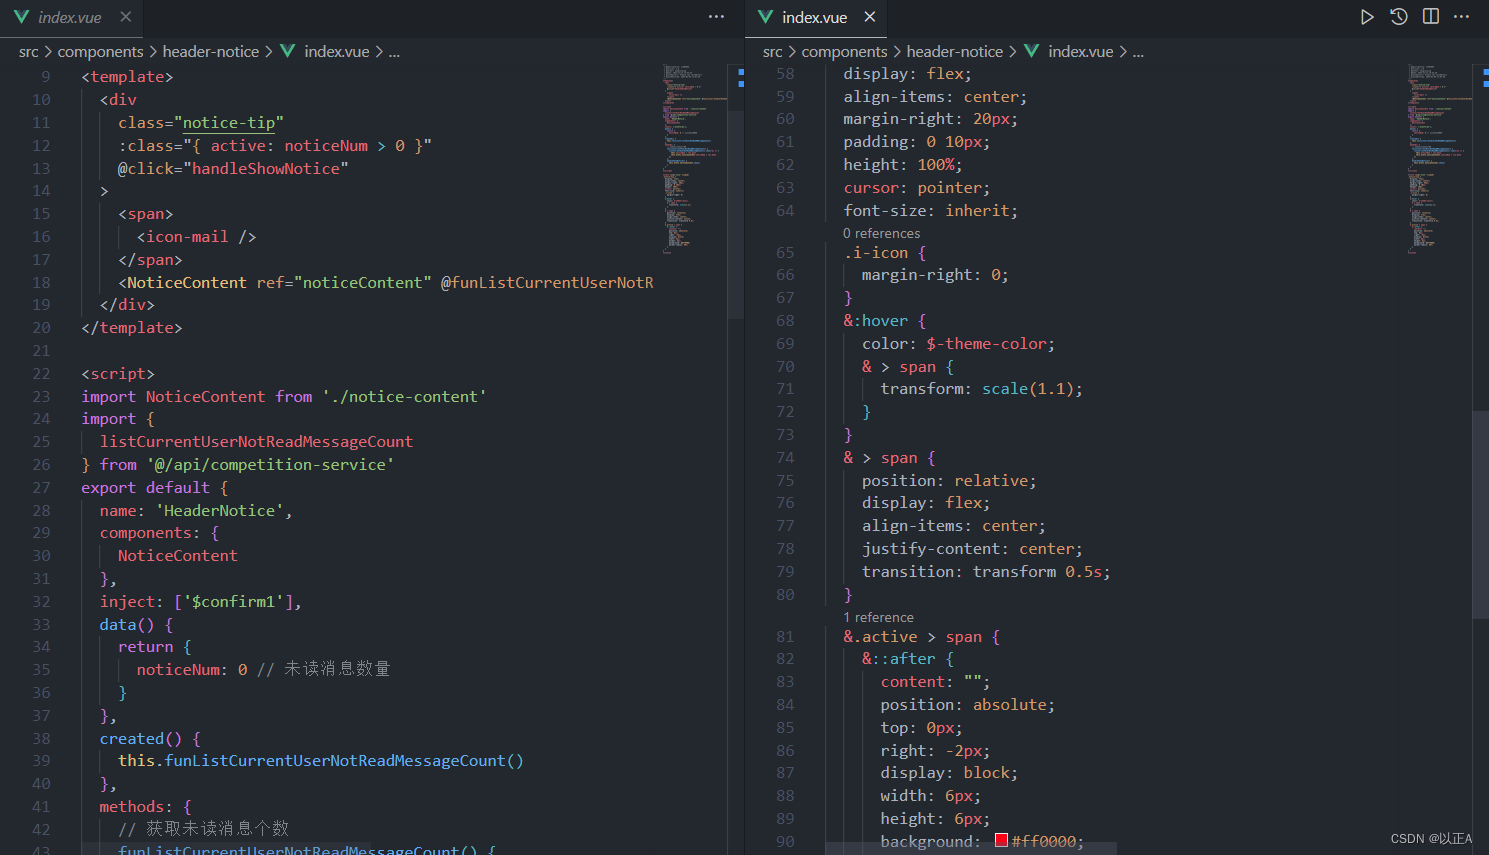Click the '0 references' code lens
This screenshot has width=1489, height=855.
click(x=881, y=233)
